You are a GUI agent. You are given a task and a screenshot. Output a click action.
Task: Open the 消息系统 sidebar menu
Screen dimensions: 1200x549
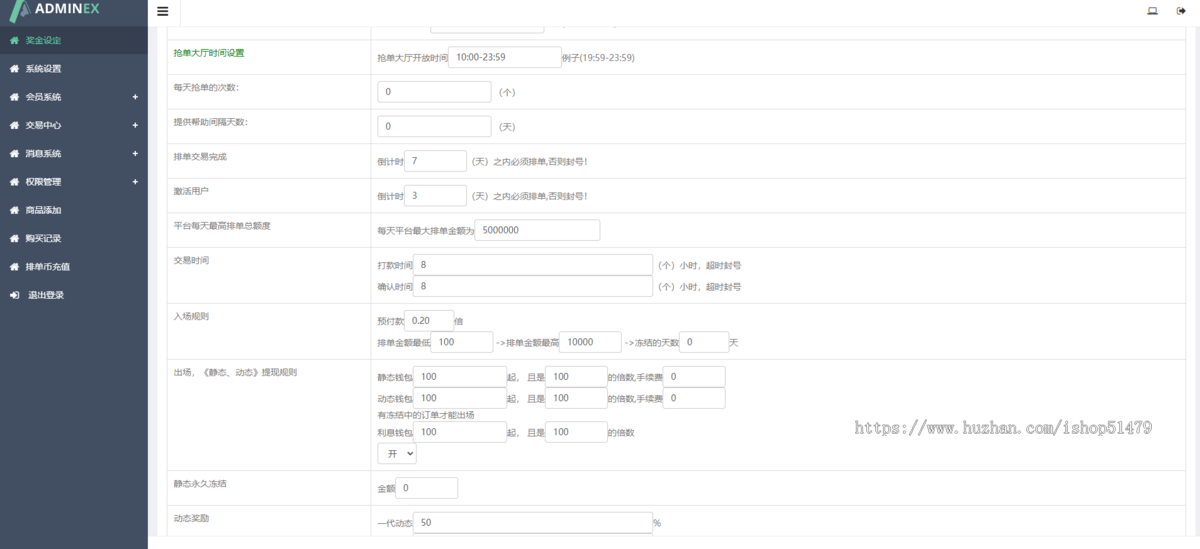pyautogui.click(x=74, y=153)
